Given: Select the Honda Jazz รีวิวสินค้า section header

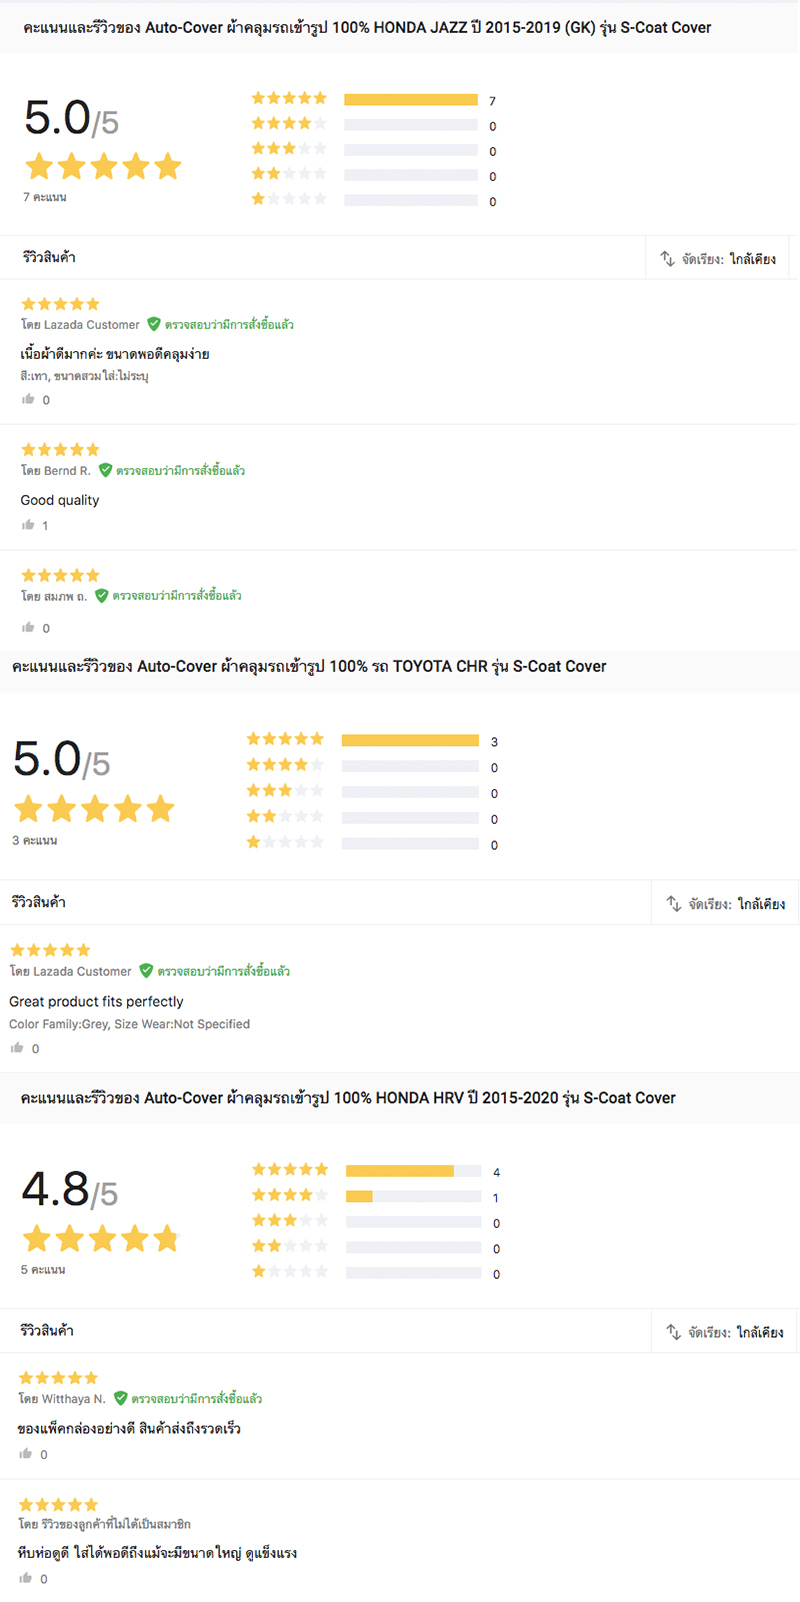Looking at the screenshot, I should tap(49, 257).
